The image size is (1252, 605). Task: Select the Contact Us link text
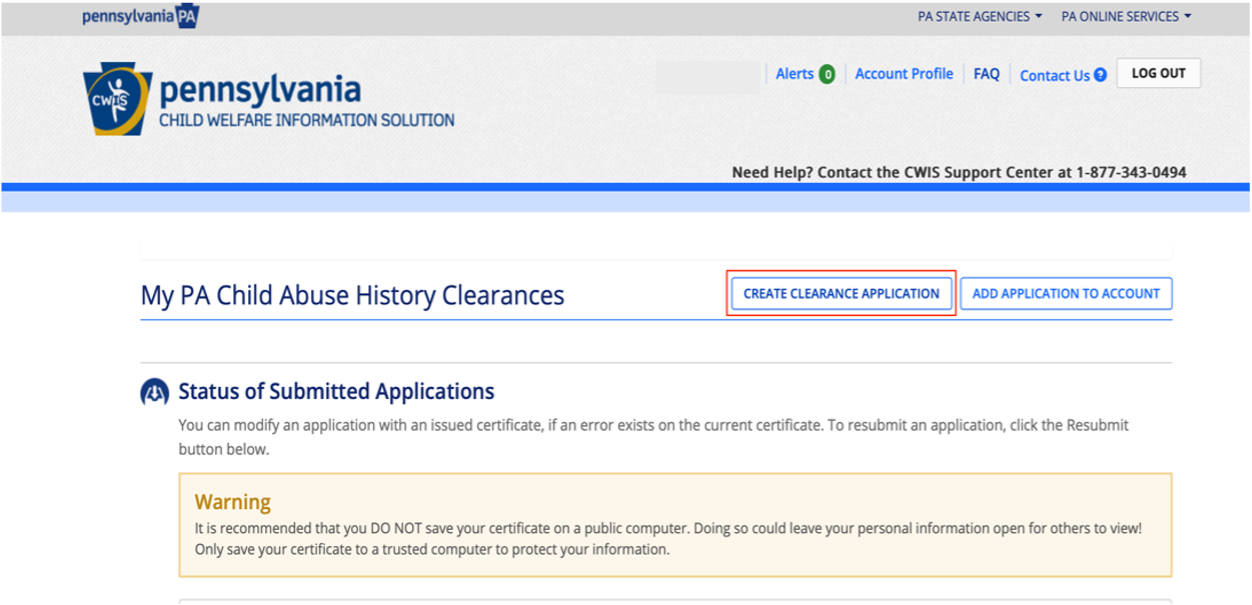[x=1054, y=75]
